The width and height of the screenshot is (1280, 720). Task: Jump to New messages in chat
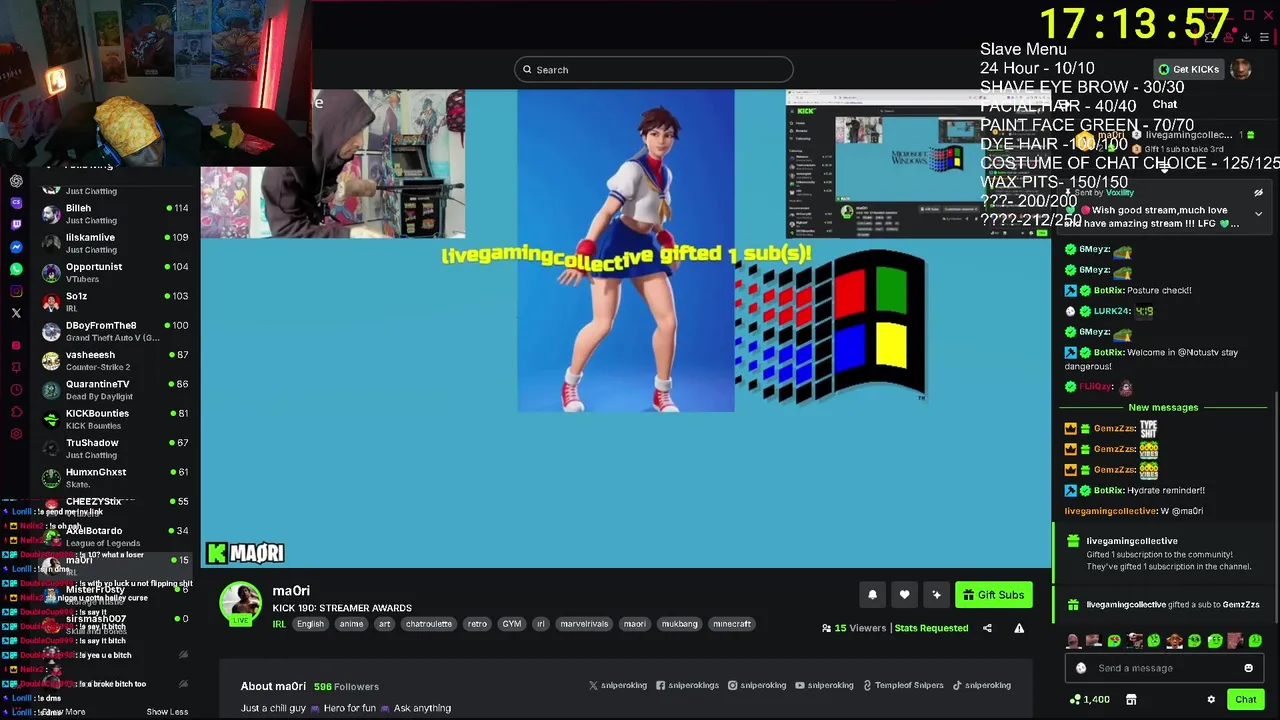1163,407
